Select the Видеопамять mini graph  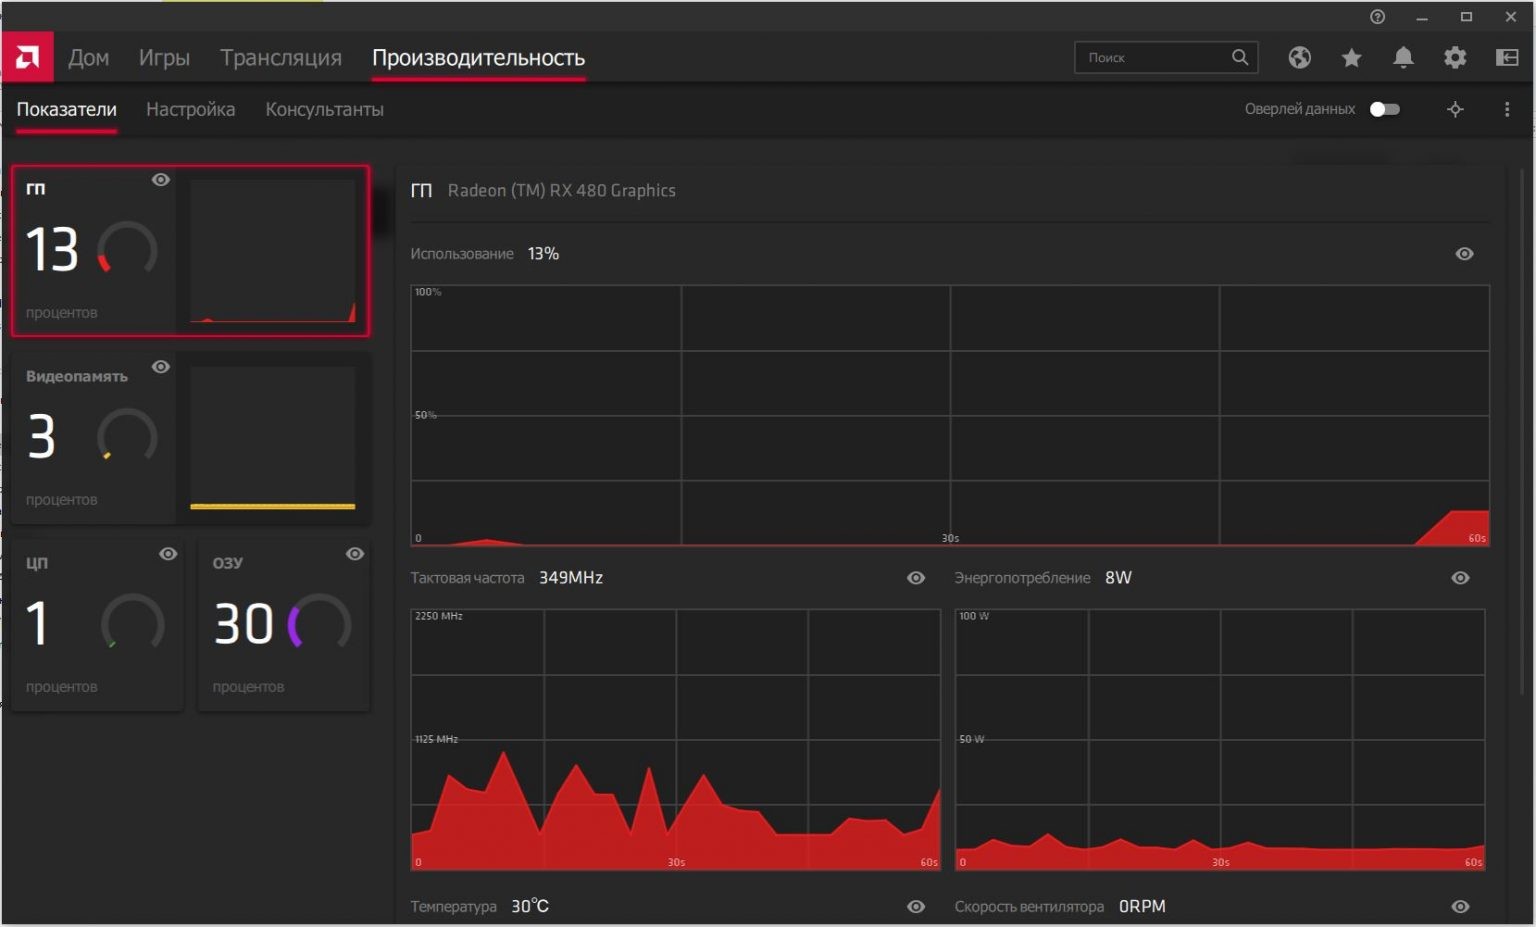pyautogui.click(x=273, y=439)
